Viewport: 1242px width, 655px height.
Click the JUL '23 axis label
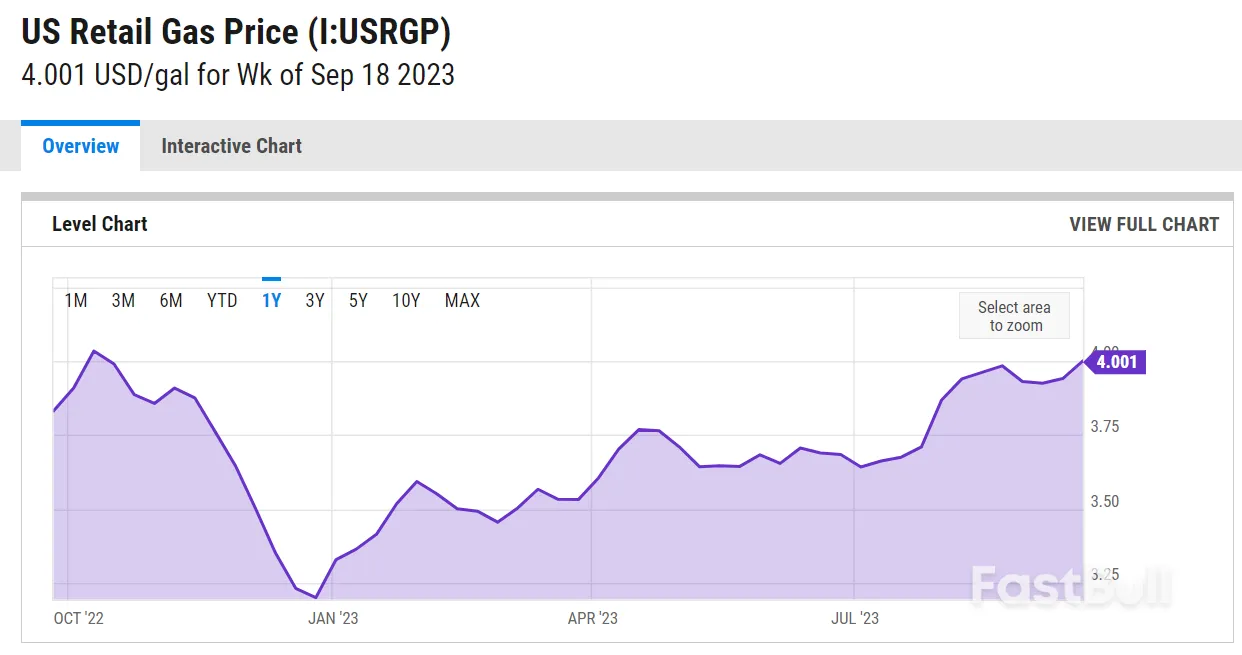click(855, 618)
